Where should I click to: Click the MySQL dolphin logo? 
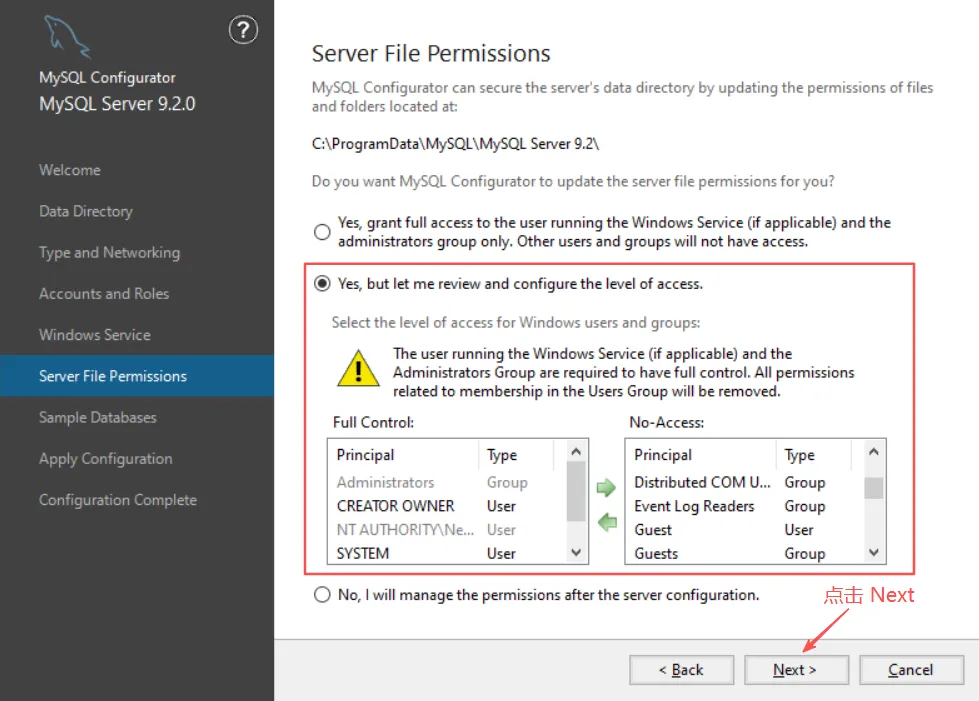pyautogui.click(x=66, y=37)
